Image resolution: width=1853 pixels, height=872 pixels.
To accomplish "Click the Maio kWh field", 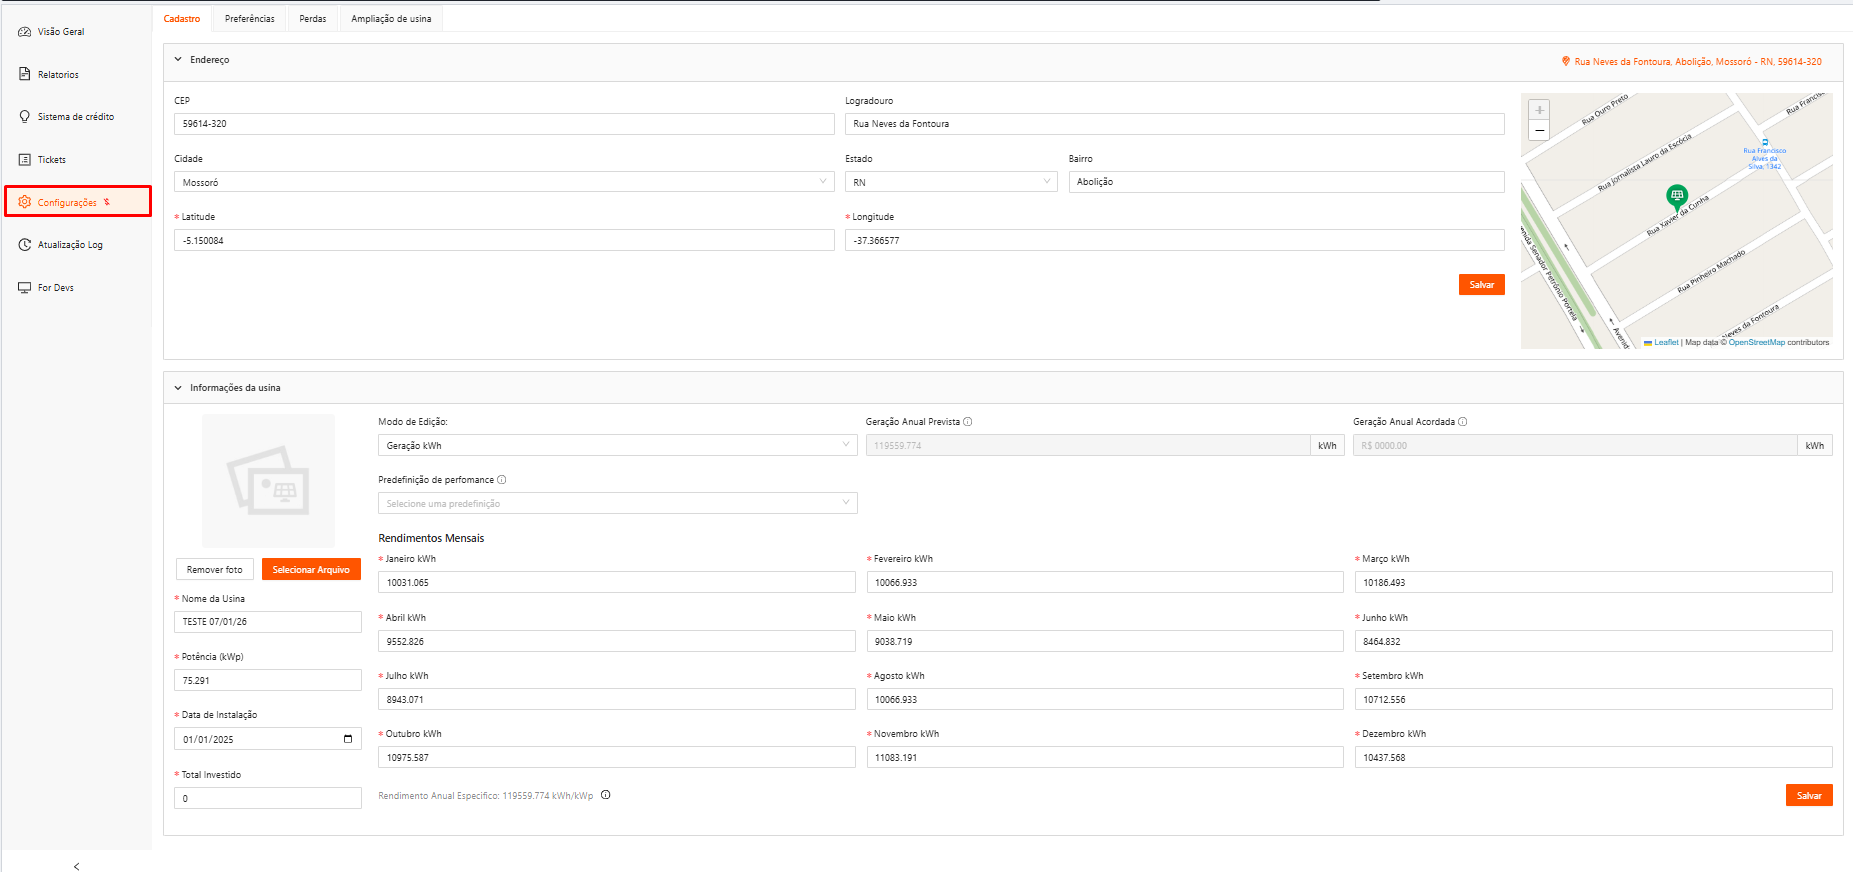I will coord(1105,641).
